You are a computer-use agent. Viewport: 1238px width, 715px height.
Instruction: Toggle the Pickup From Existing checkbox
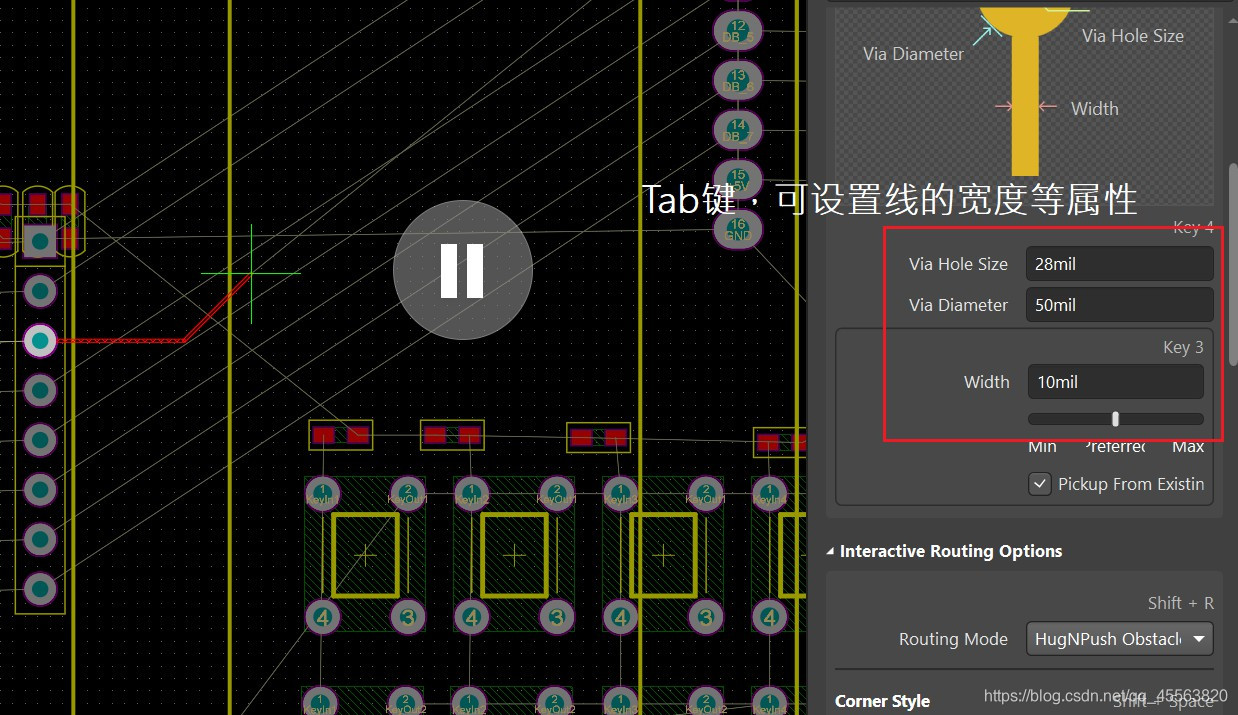(1040, 484)
